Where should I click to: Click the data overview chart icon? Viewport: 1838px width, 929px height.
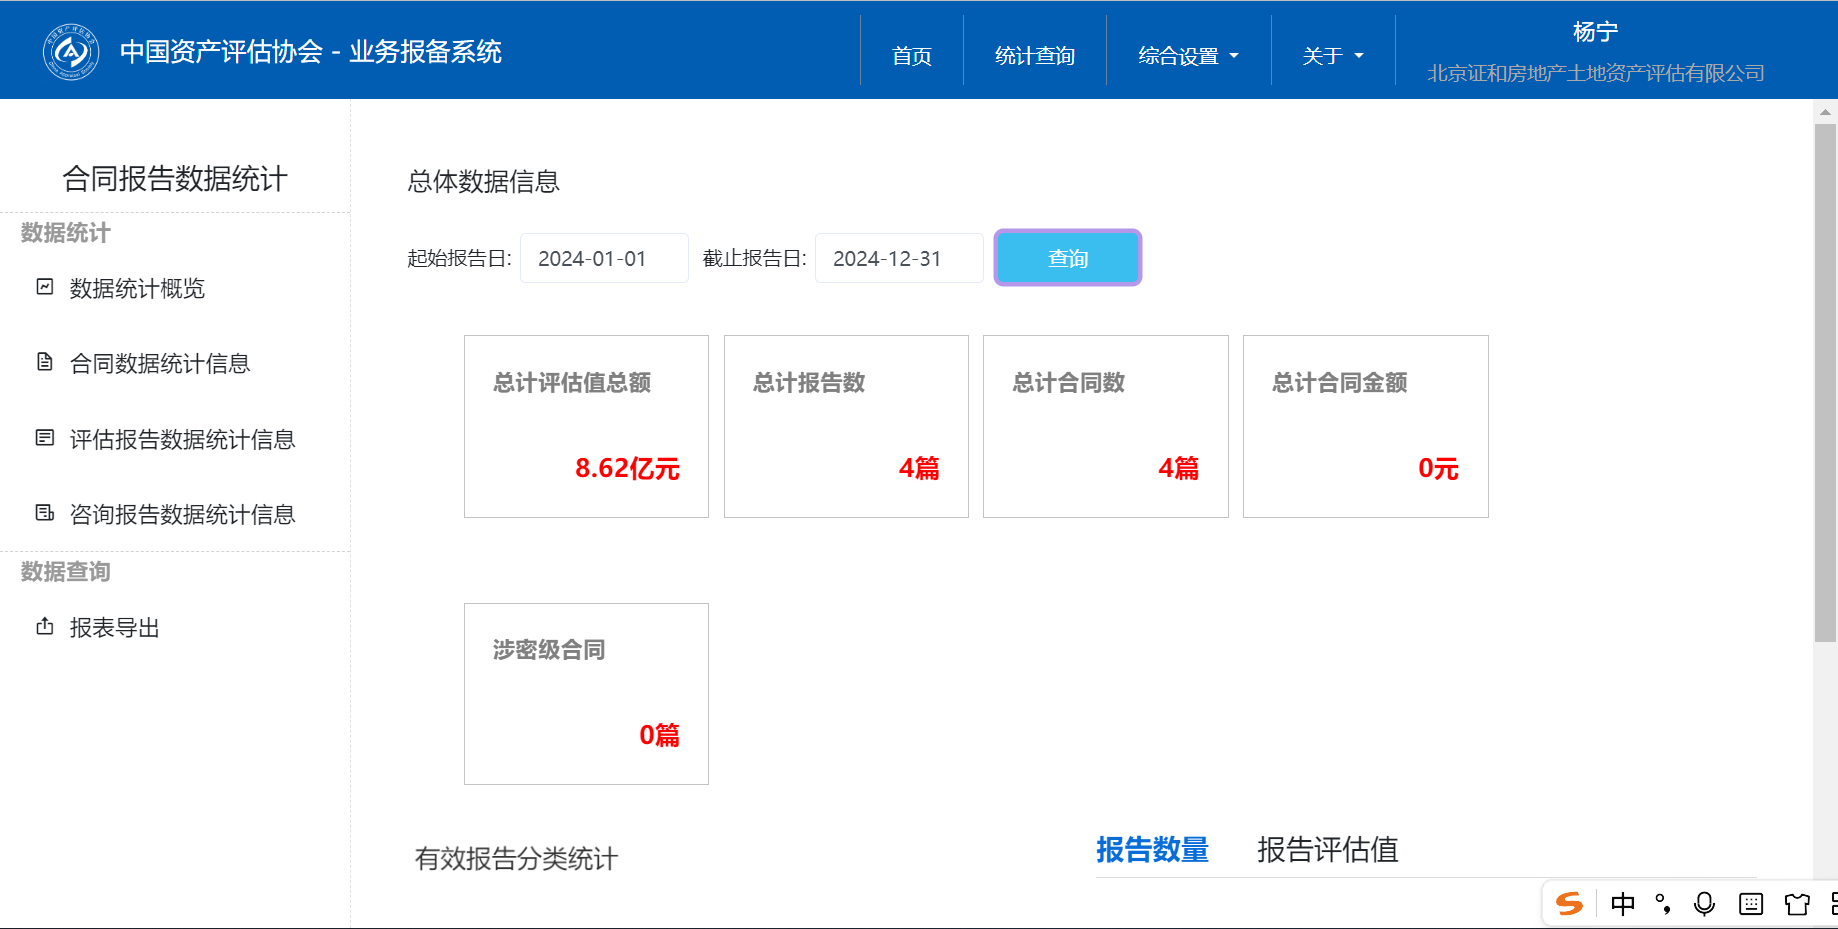coord(45,288)
